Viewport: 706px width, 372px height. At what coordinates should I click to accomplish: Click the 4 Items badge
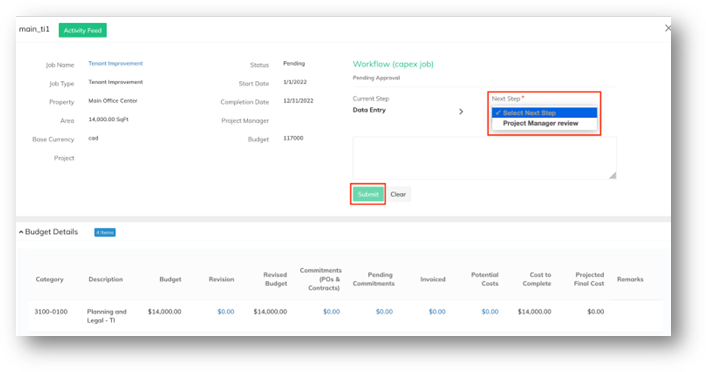(x=105, y=232)
